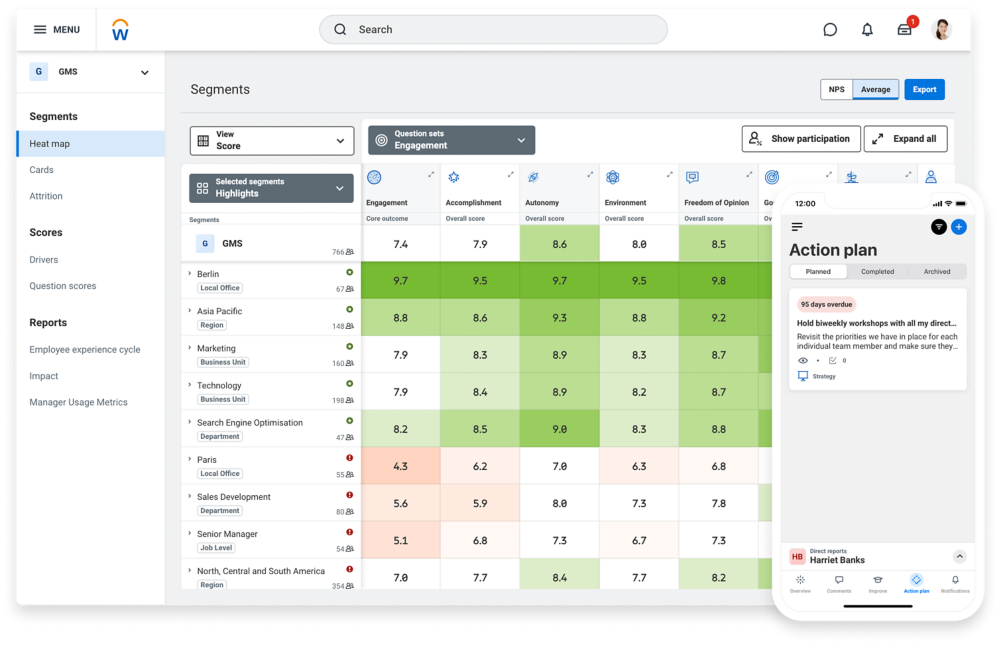Expand the Engagement column arrows icon
This screenshot has height=645, width=1000.
click(431, 175)
